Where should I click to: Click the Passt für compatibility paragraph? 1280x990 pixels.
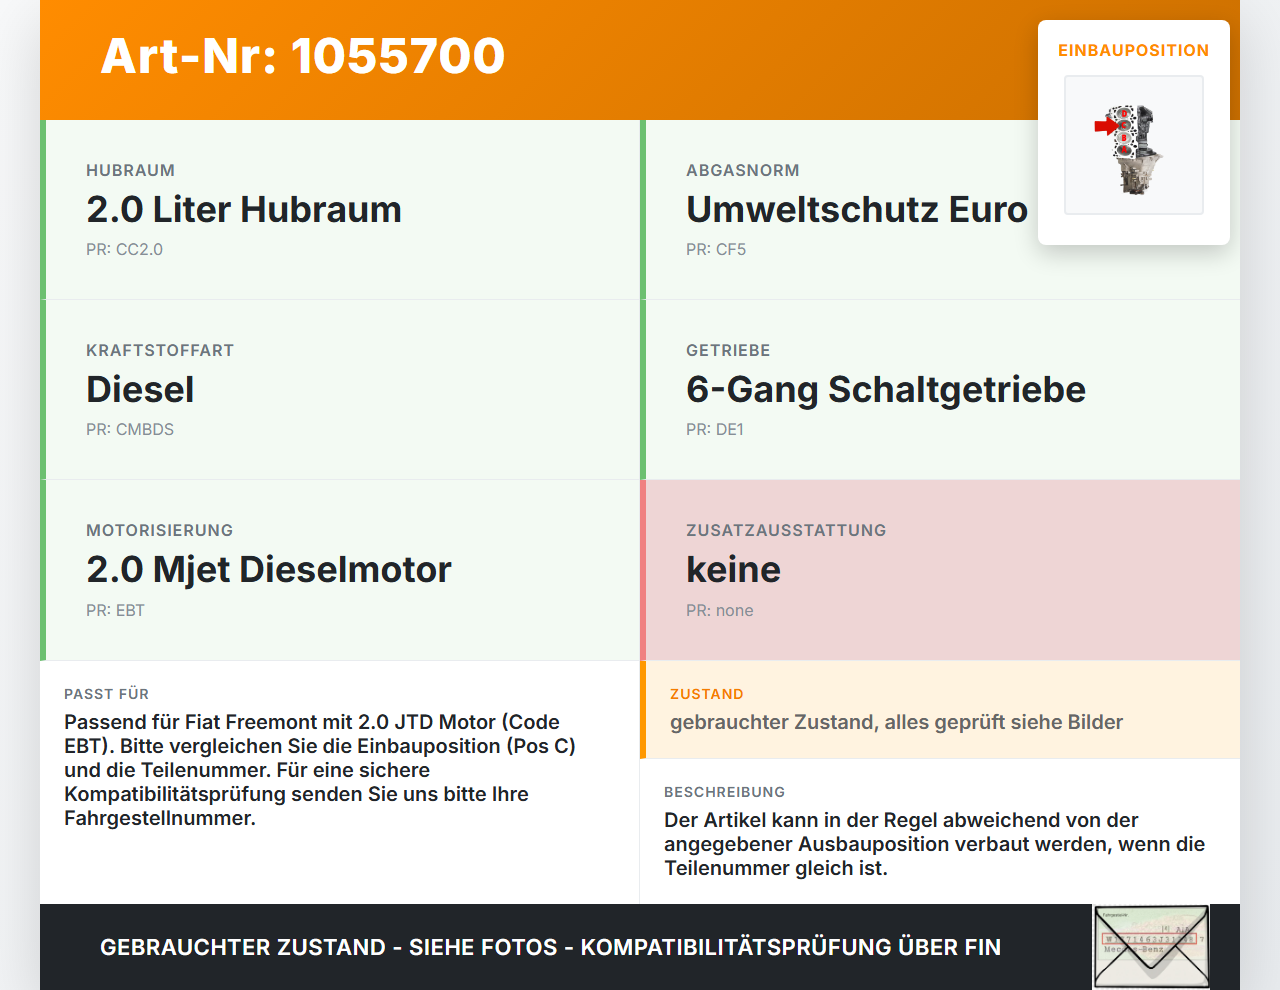[320, 770]
